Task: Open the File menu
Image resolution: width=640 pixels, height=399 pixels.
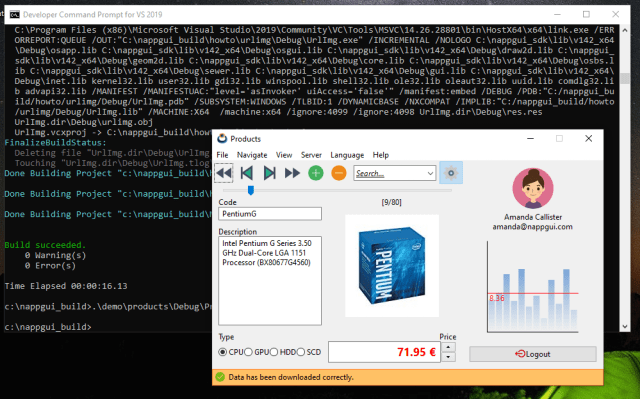Action: pyautogui.click(x=222, y=155)
